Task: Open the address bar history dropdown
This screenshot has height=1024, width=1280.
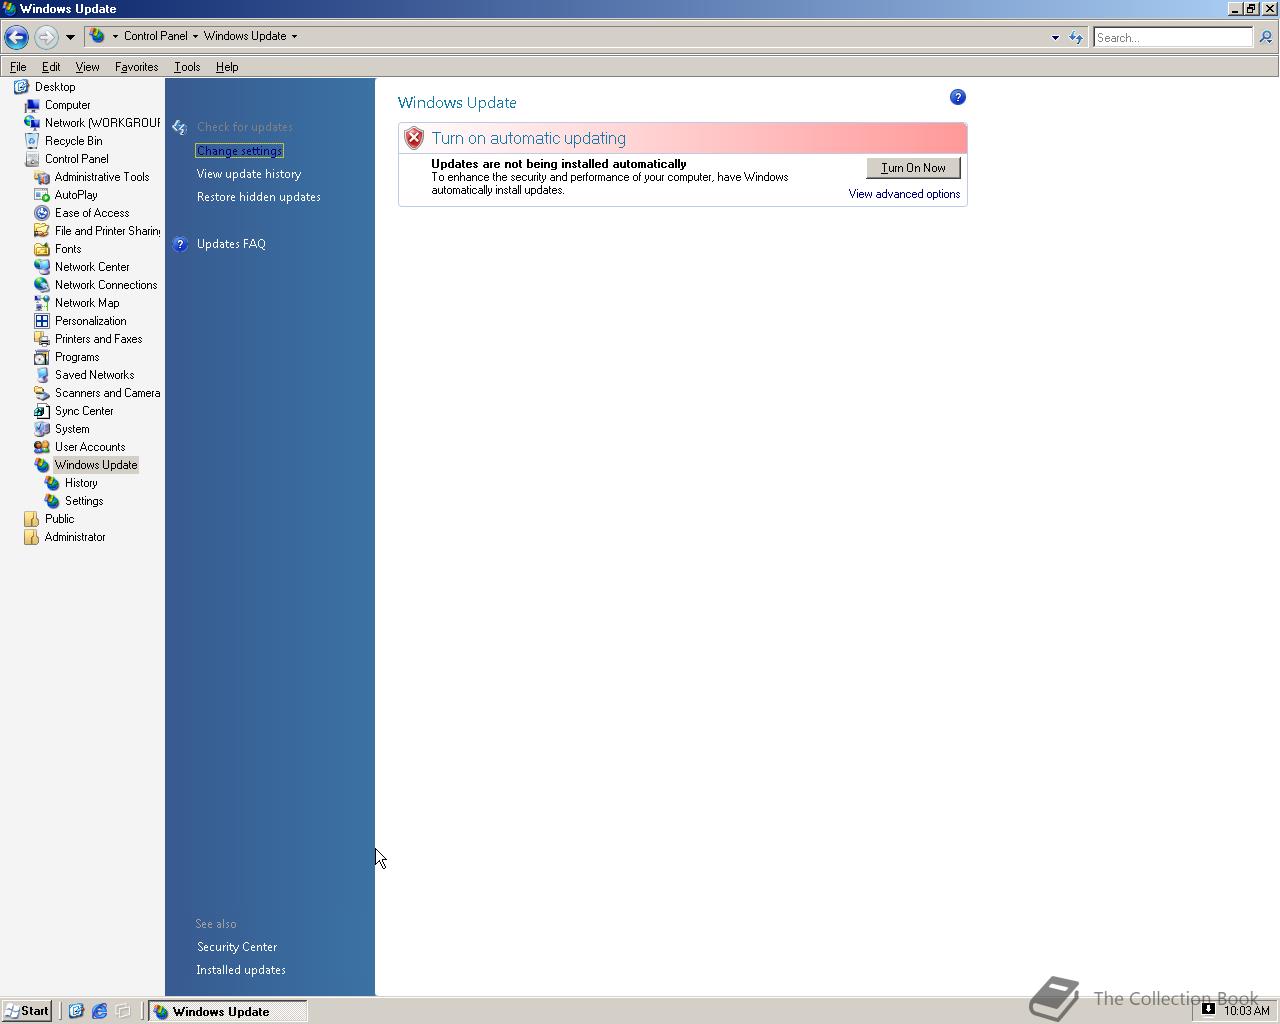Action: [1055, 37]
